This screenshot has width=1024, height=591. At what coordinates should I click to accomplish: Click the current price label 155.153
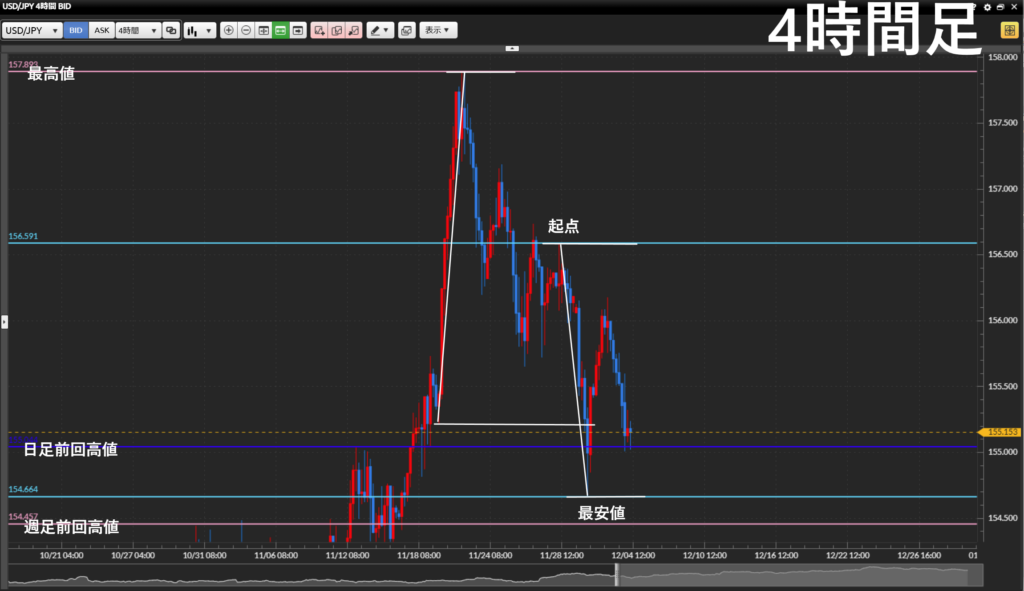tap(1002, 432)
